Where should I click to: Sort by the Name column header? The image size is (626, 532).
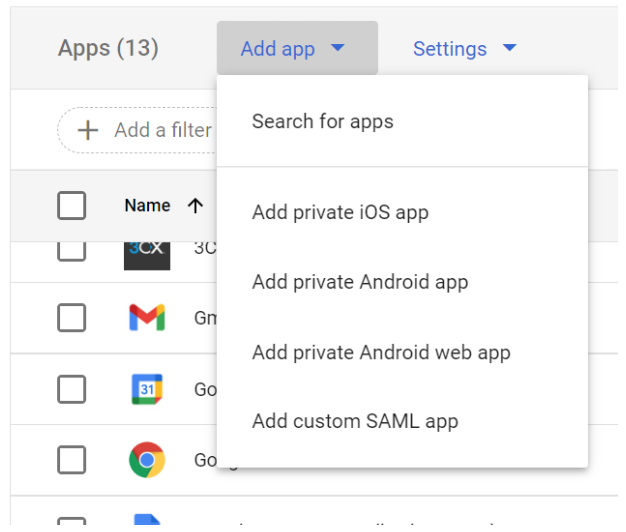(x=147, y=206)
